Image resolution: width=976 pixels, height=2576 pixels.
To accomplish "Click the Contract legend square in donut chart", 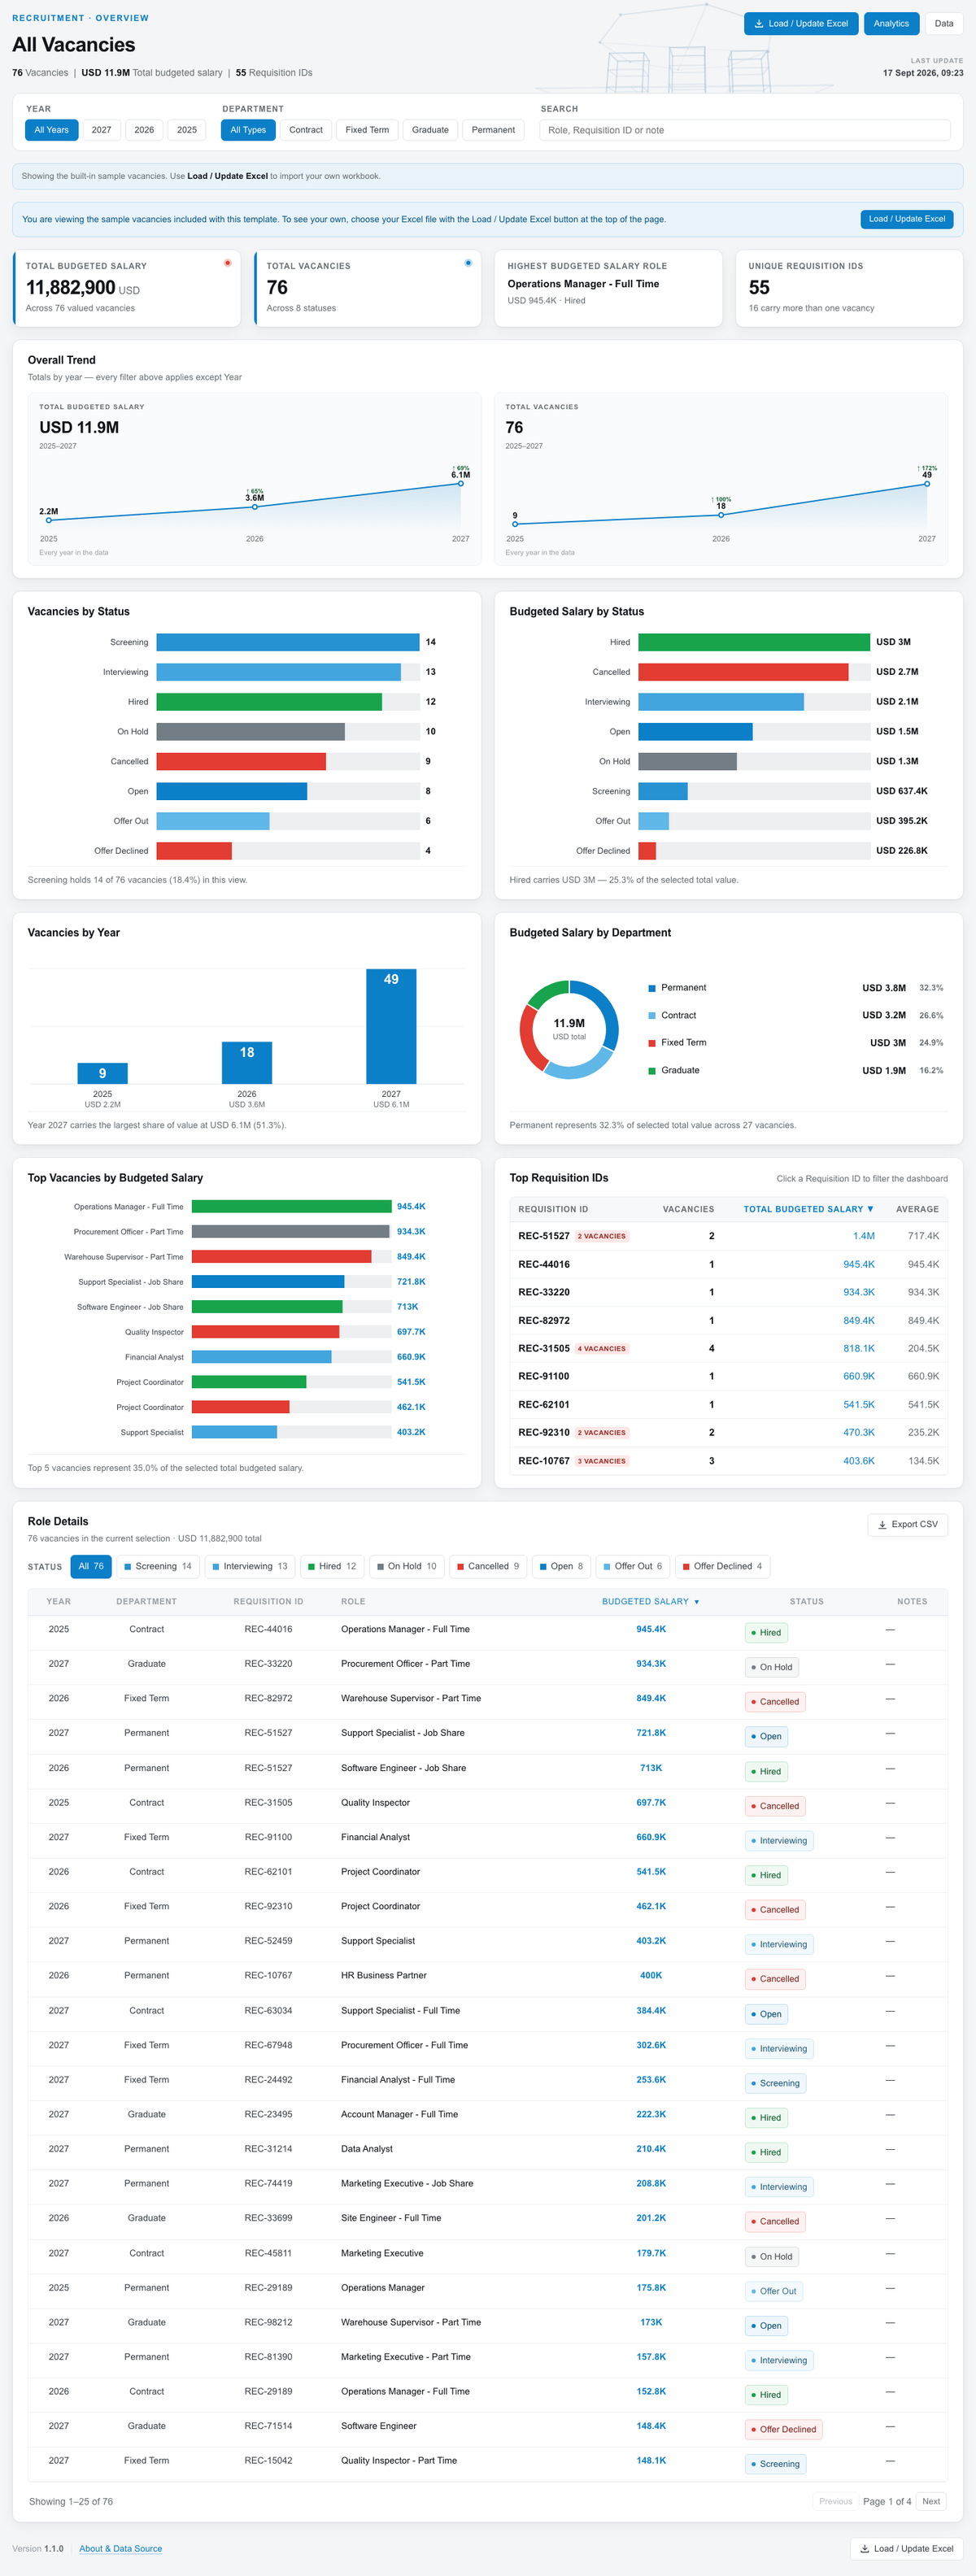I will 652,1015.
